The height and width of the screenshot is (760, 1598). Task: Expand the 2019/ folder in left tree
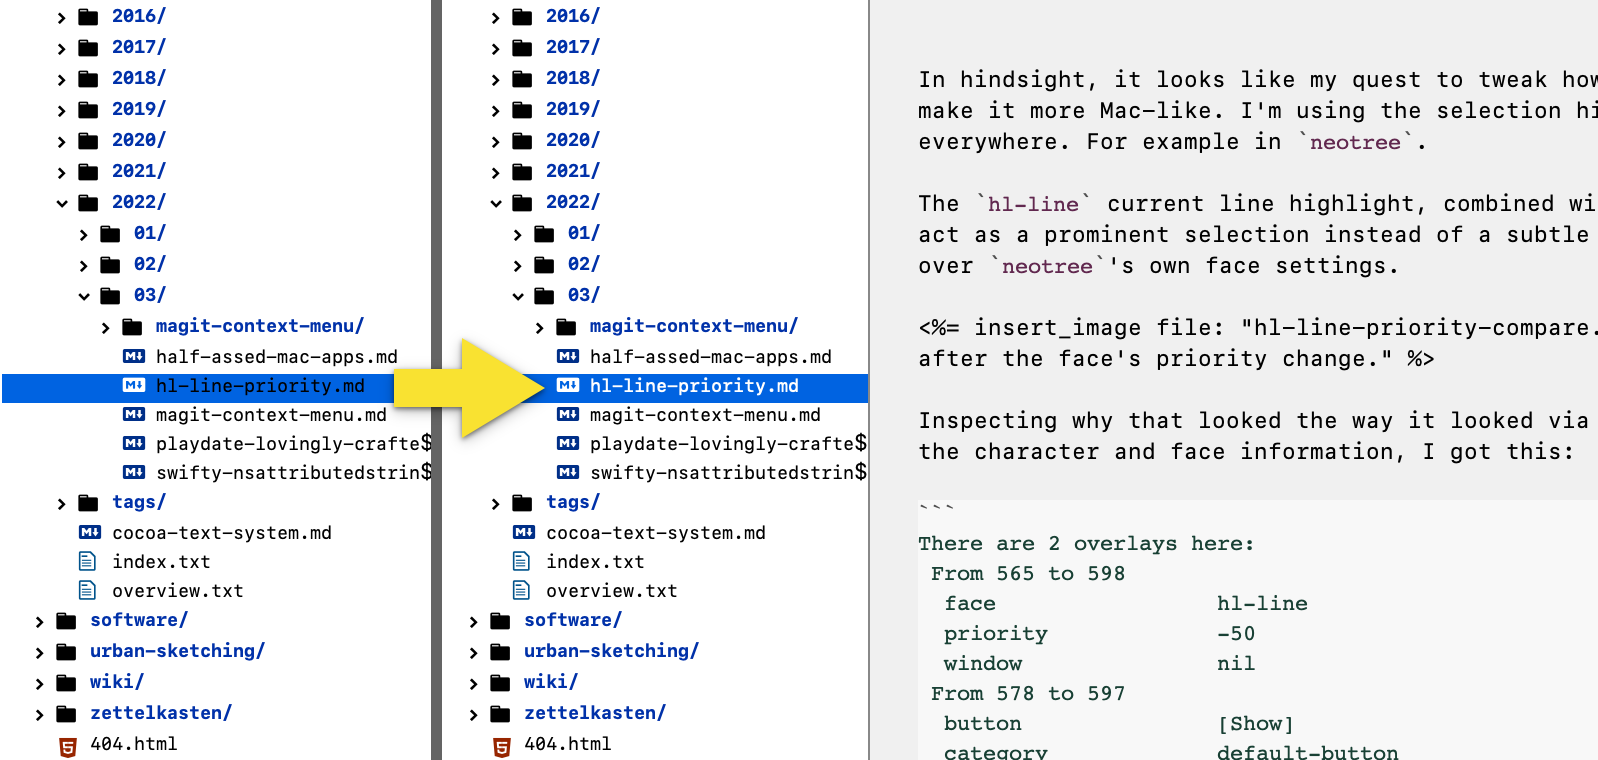click(61, 111)
